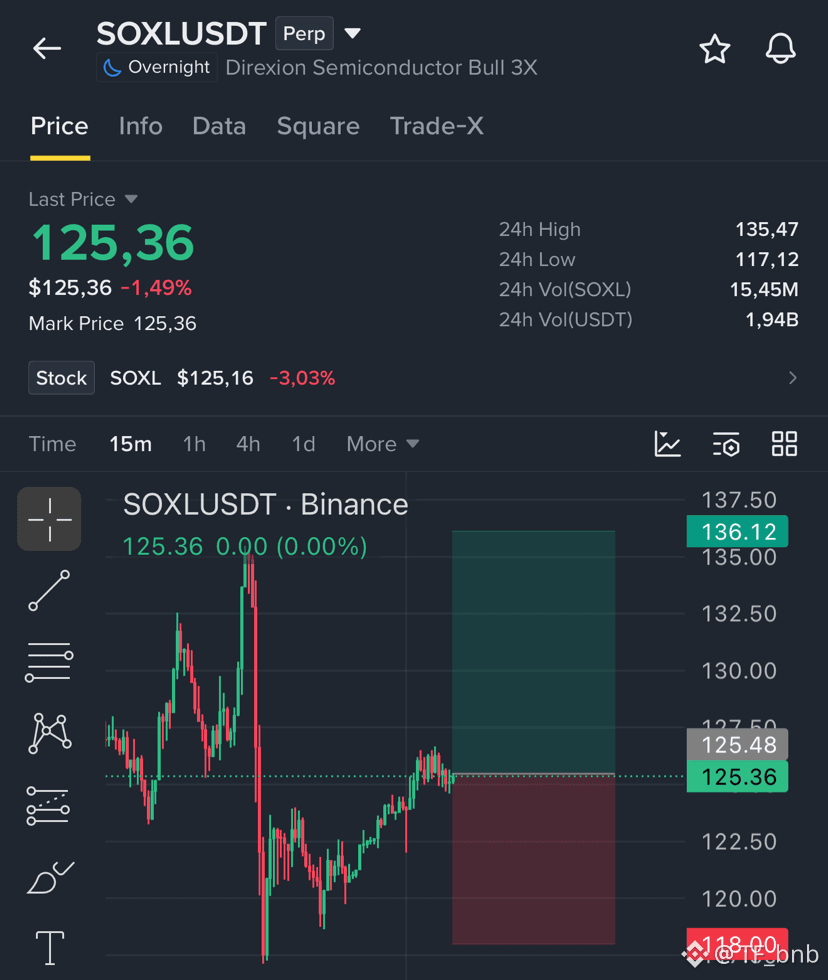This screenshot has height=980, width=828.
Task: Expand the symbol dropdown next to Perp
Action: click(x=352, y=33)
